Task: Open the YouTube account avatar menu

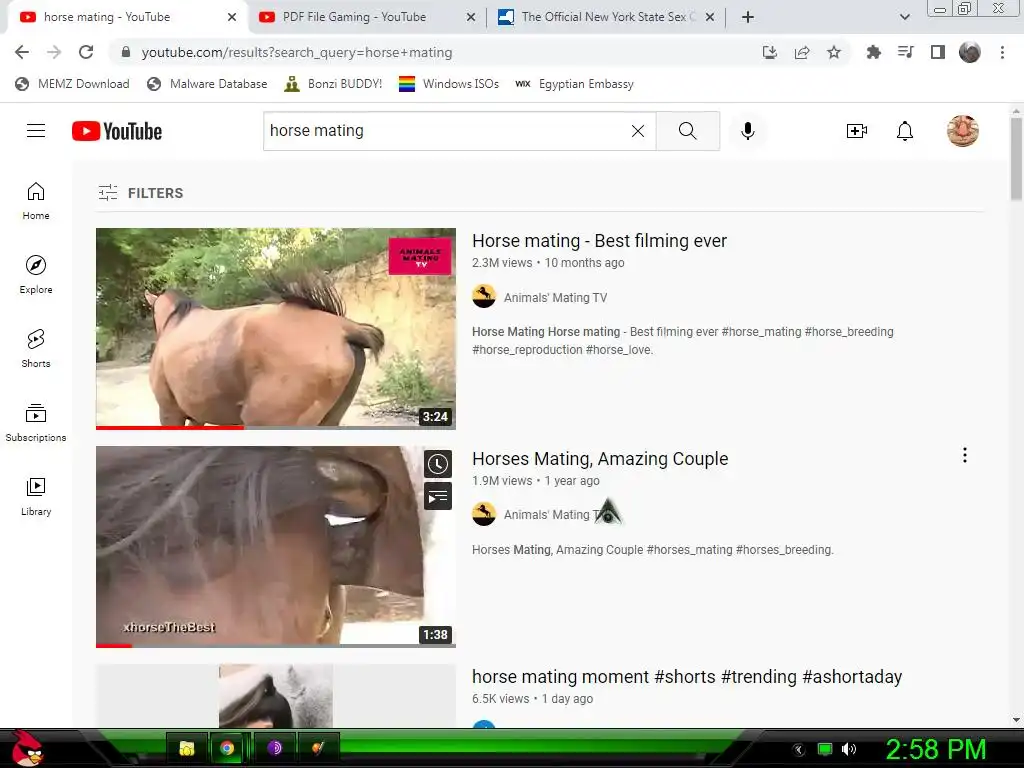Action: [x=963, y=131]
